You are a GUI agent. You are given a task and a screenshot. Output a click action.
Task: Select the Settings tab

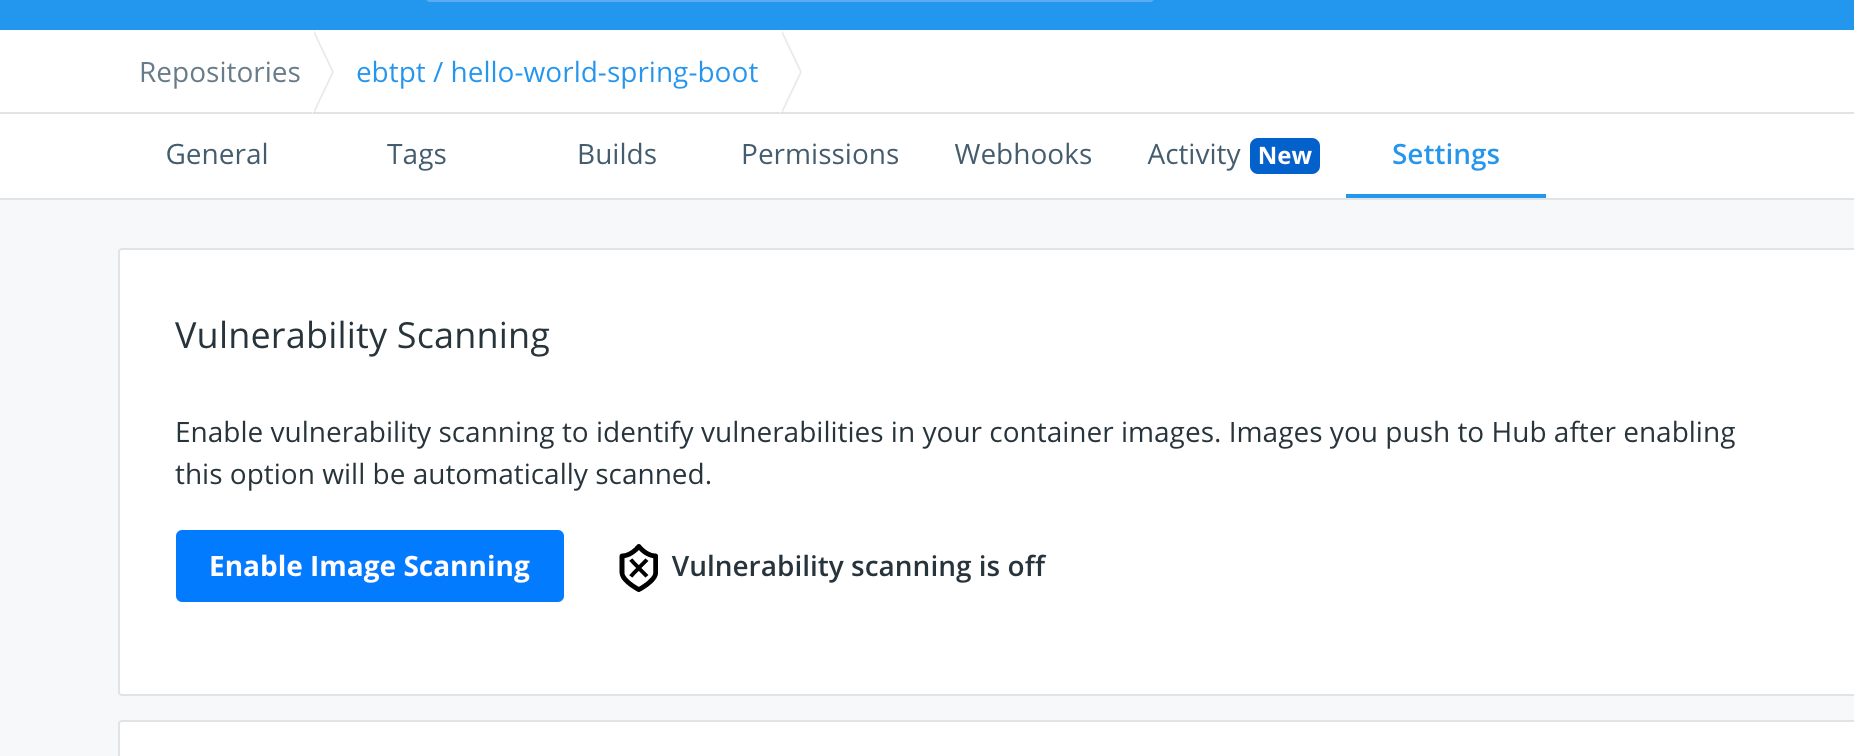click(x=1446, y=154)
